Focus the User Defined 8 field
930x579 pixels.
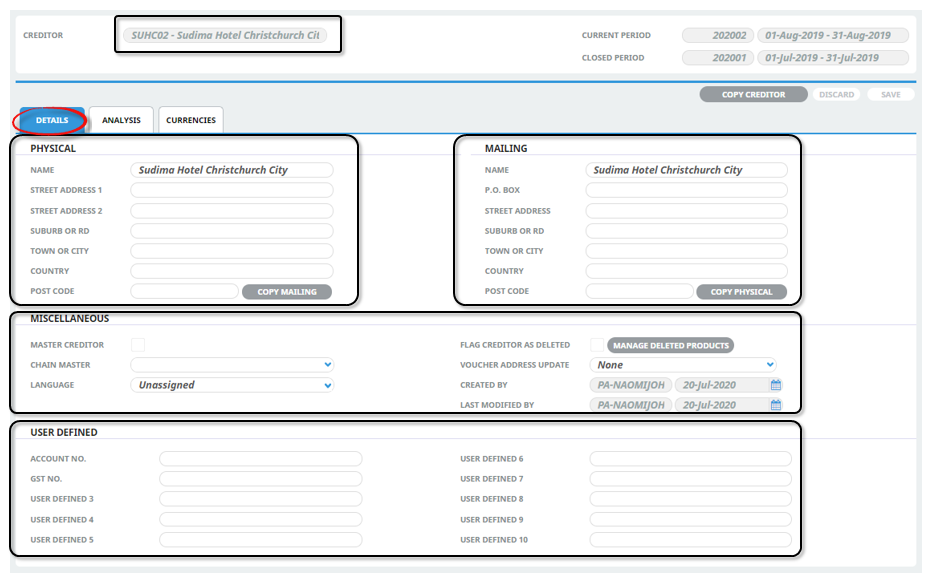[690, 500]
